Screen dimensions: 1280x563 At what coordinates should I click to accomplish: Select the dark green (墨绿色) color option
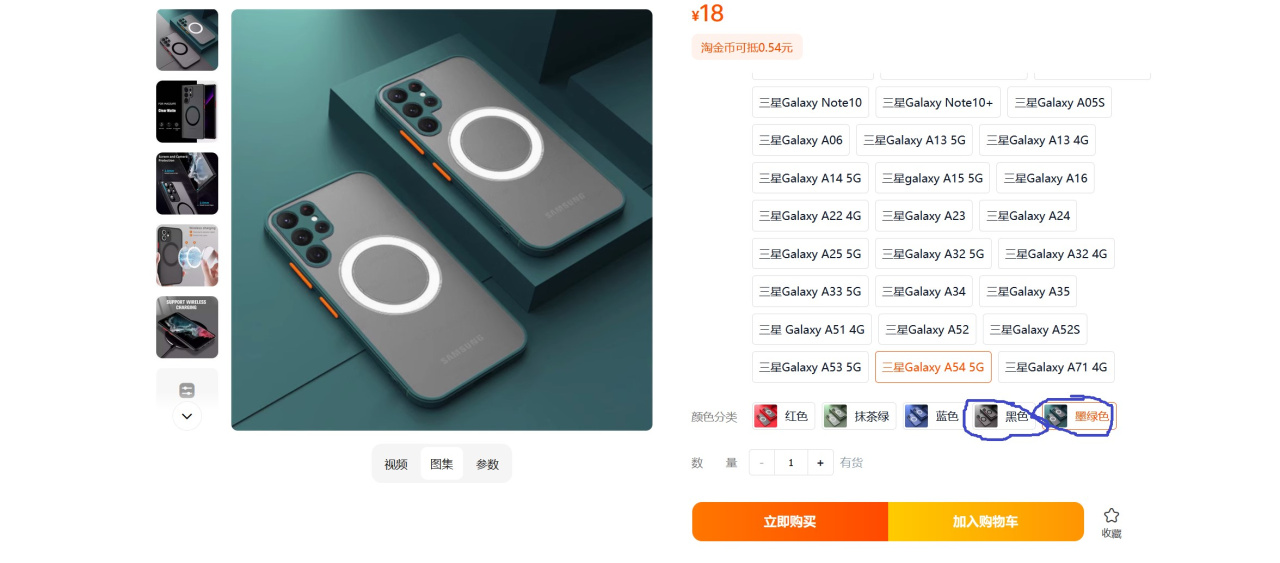pos(1079,416)
